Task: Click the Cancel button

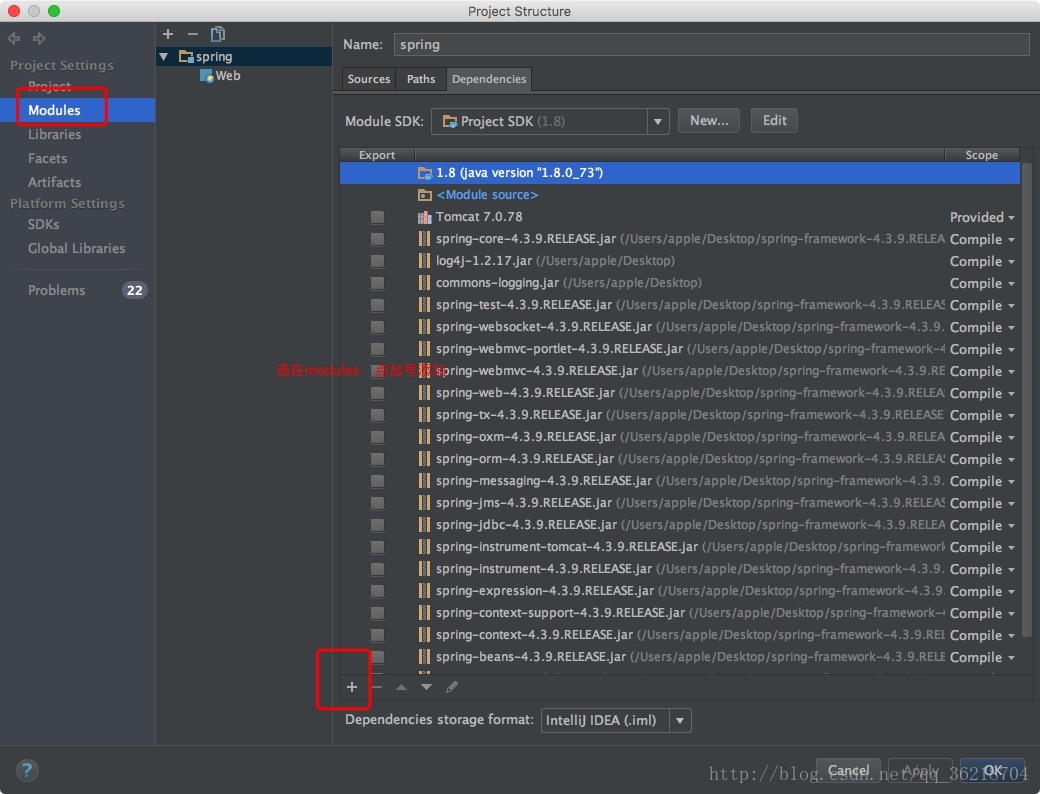Action: coord(848,770)
